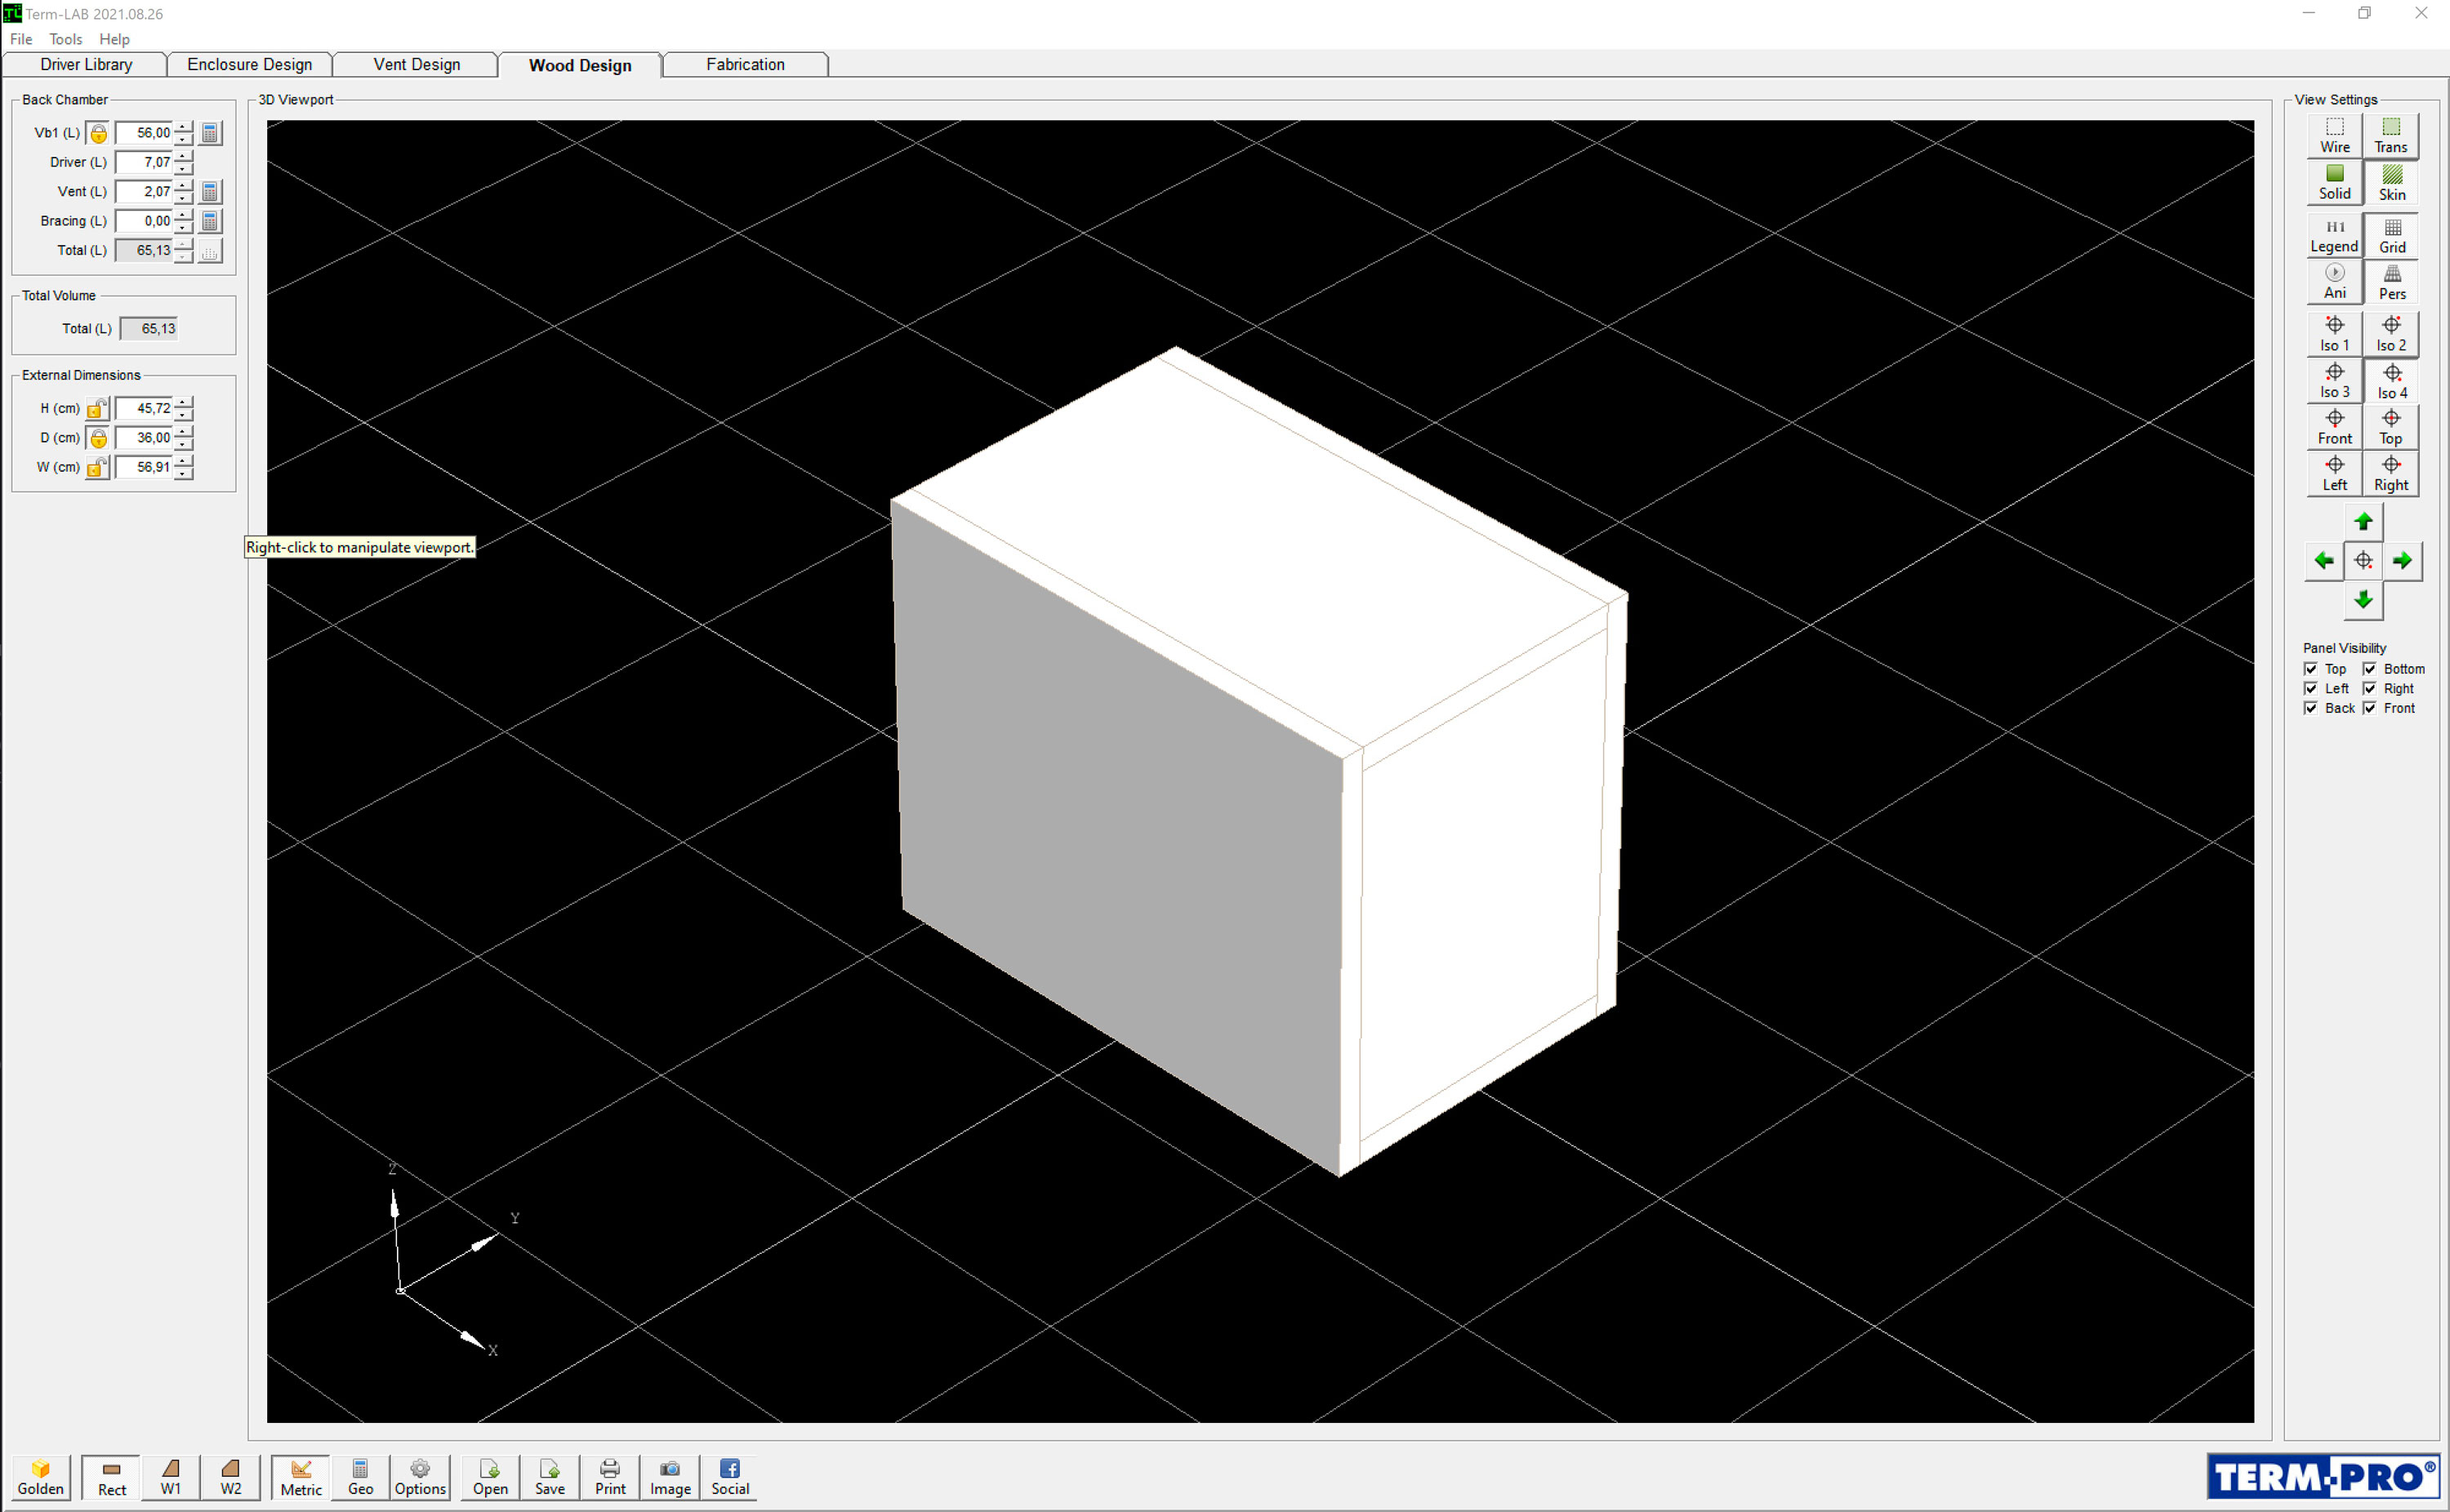Screen dimensions: 2450x1512
Task: Select the Solid render mode
Action: coord(2334,183)
